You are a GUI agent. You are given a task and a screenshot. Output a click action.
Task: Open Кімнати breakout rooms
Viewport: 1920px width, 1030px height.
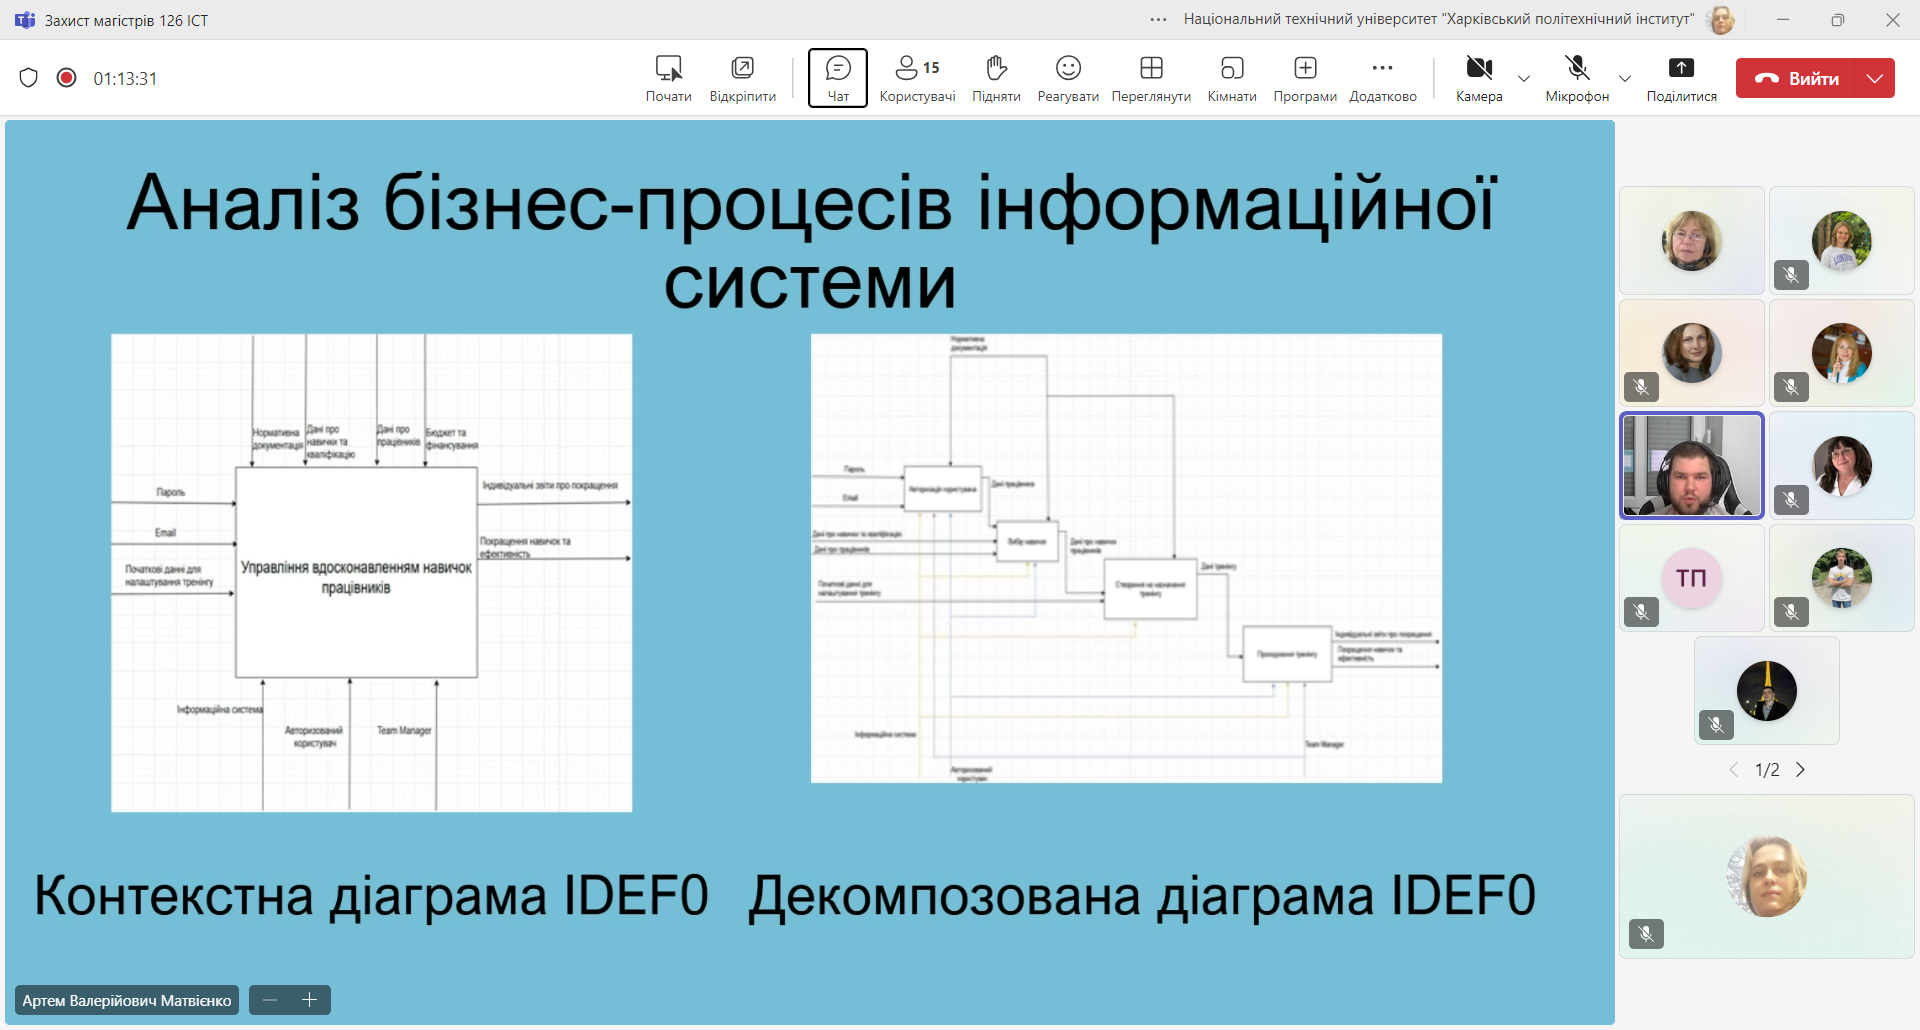1232,78
